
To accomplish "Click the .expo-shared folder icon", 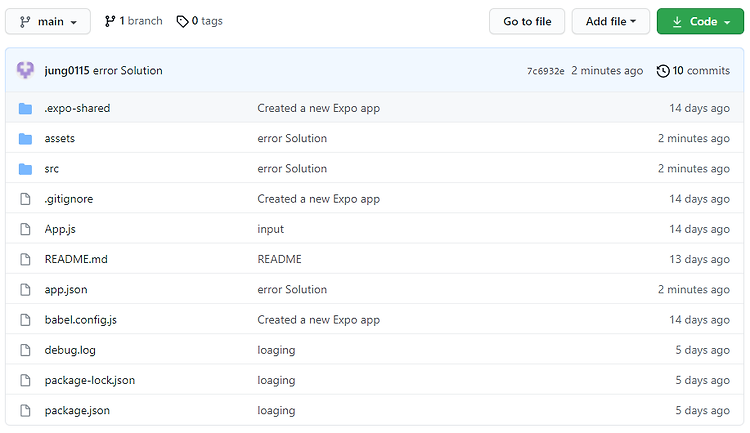I will click(x=25, y=109).
